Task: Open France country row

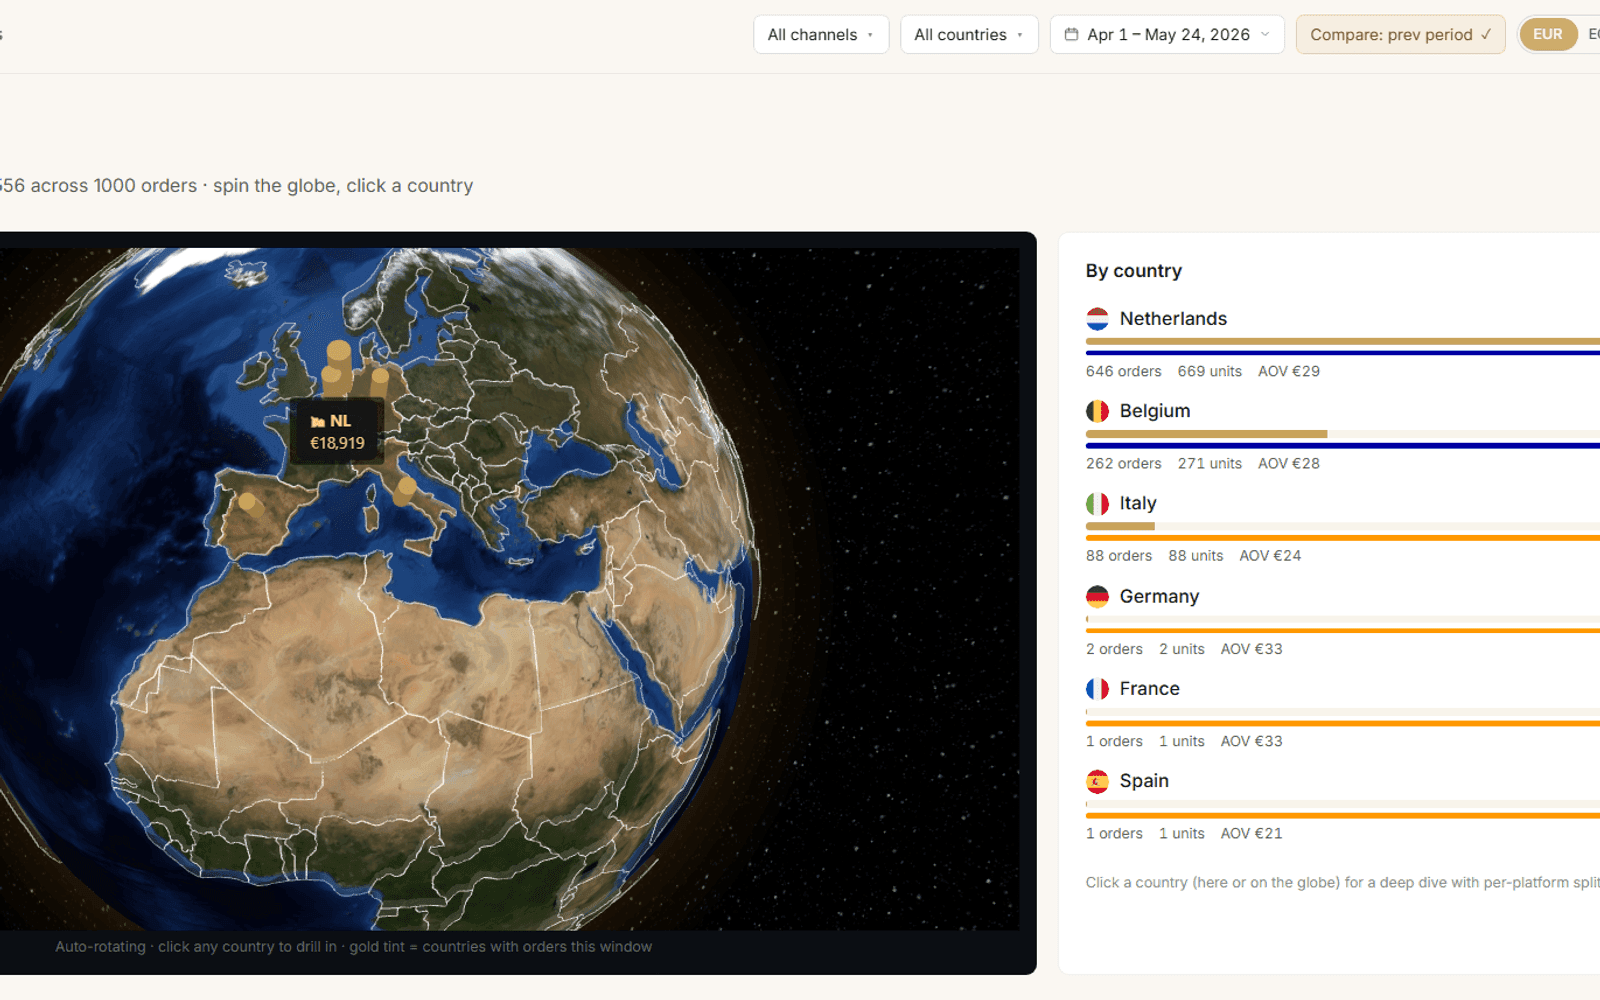Action: (1343, 713)
